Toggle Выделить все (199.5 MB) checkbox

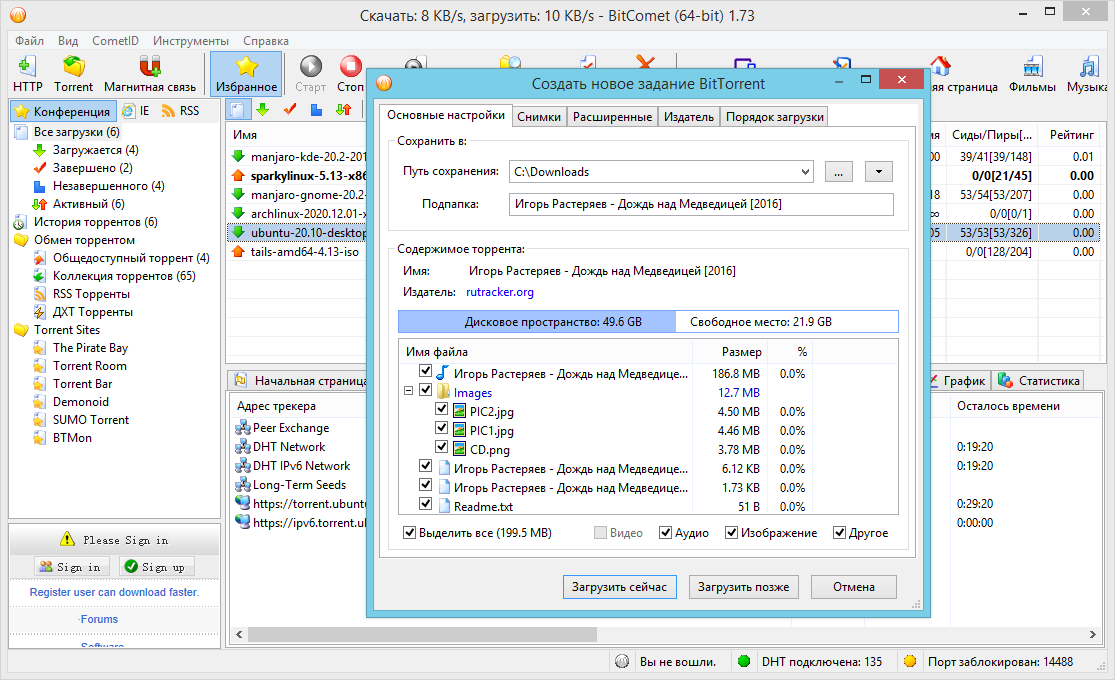pyautogui.click(x=410, y=533)
